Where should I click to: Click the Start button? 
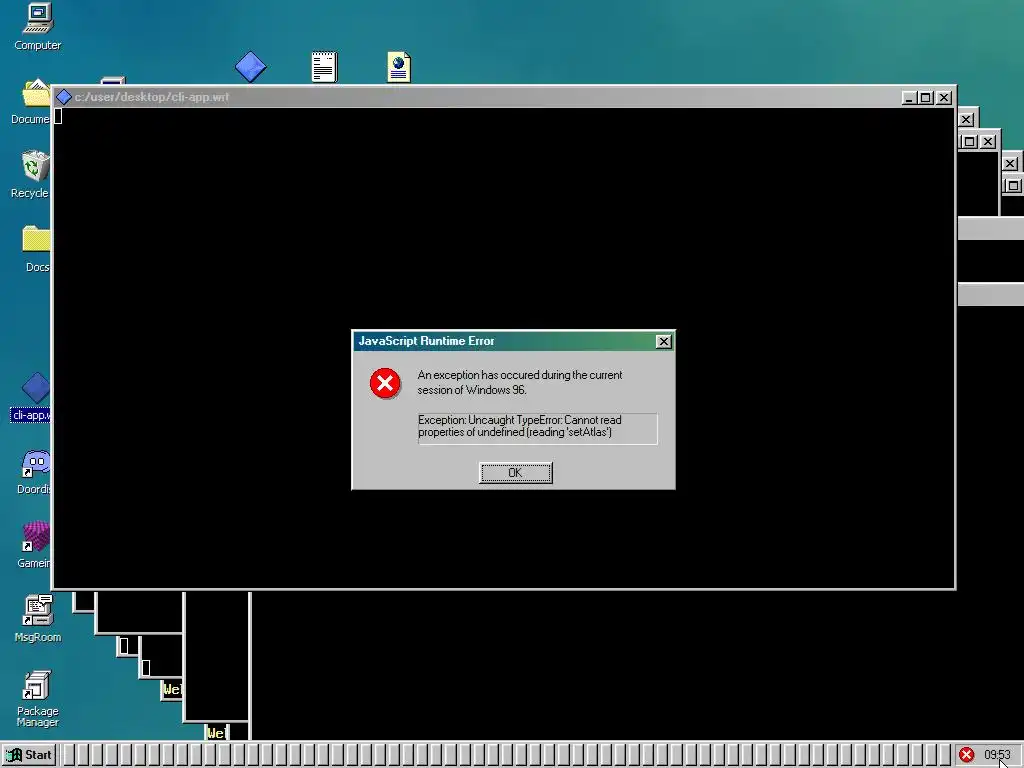(29, 755)
